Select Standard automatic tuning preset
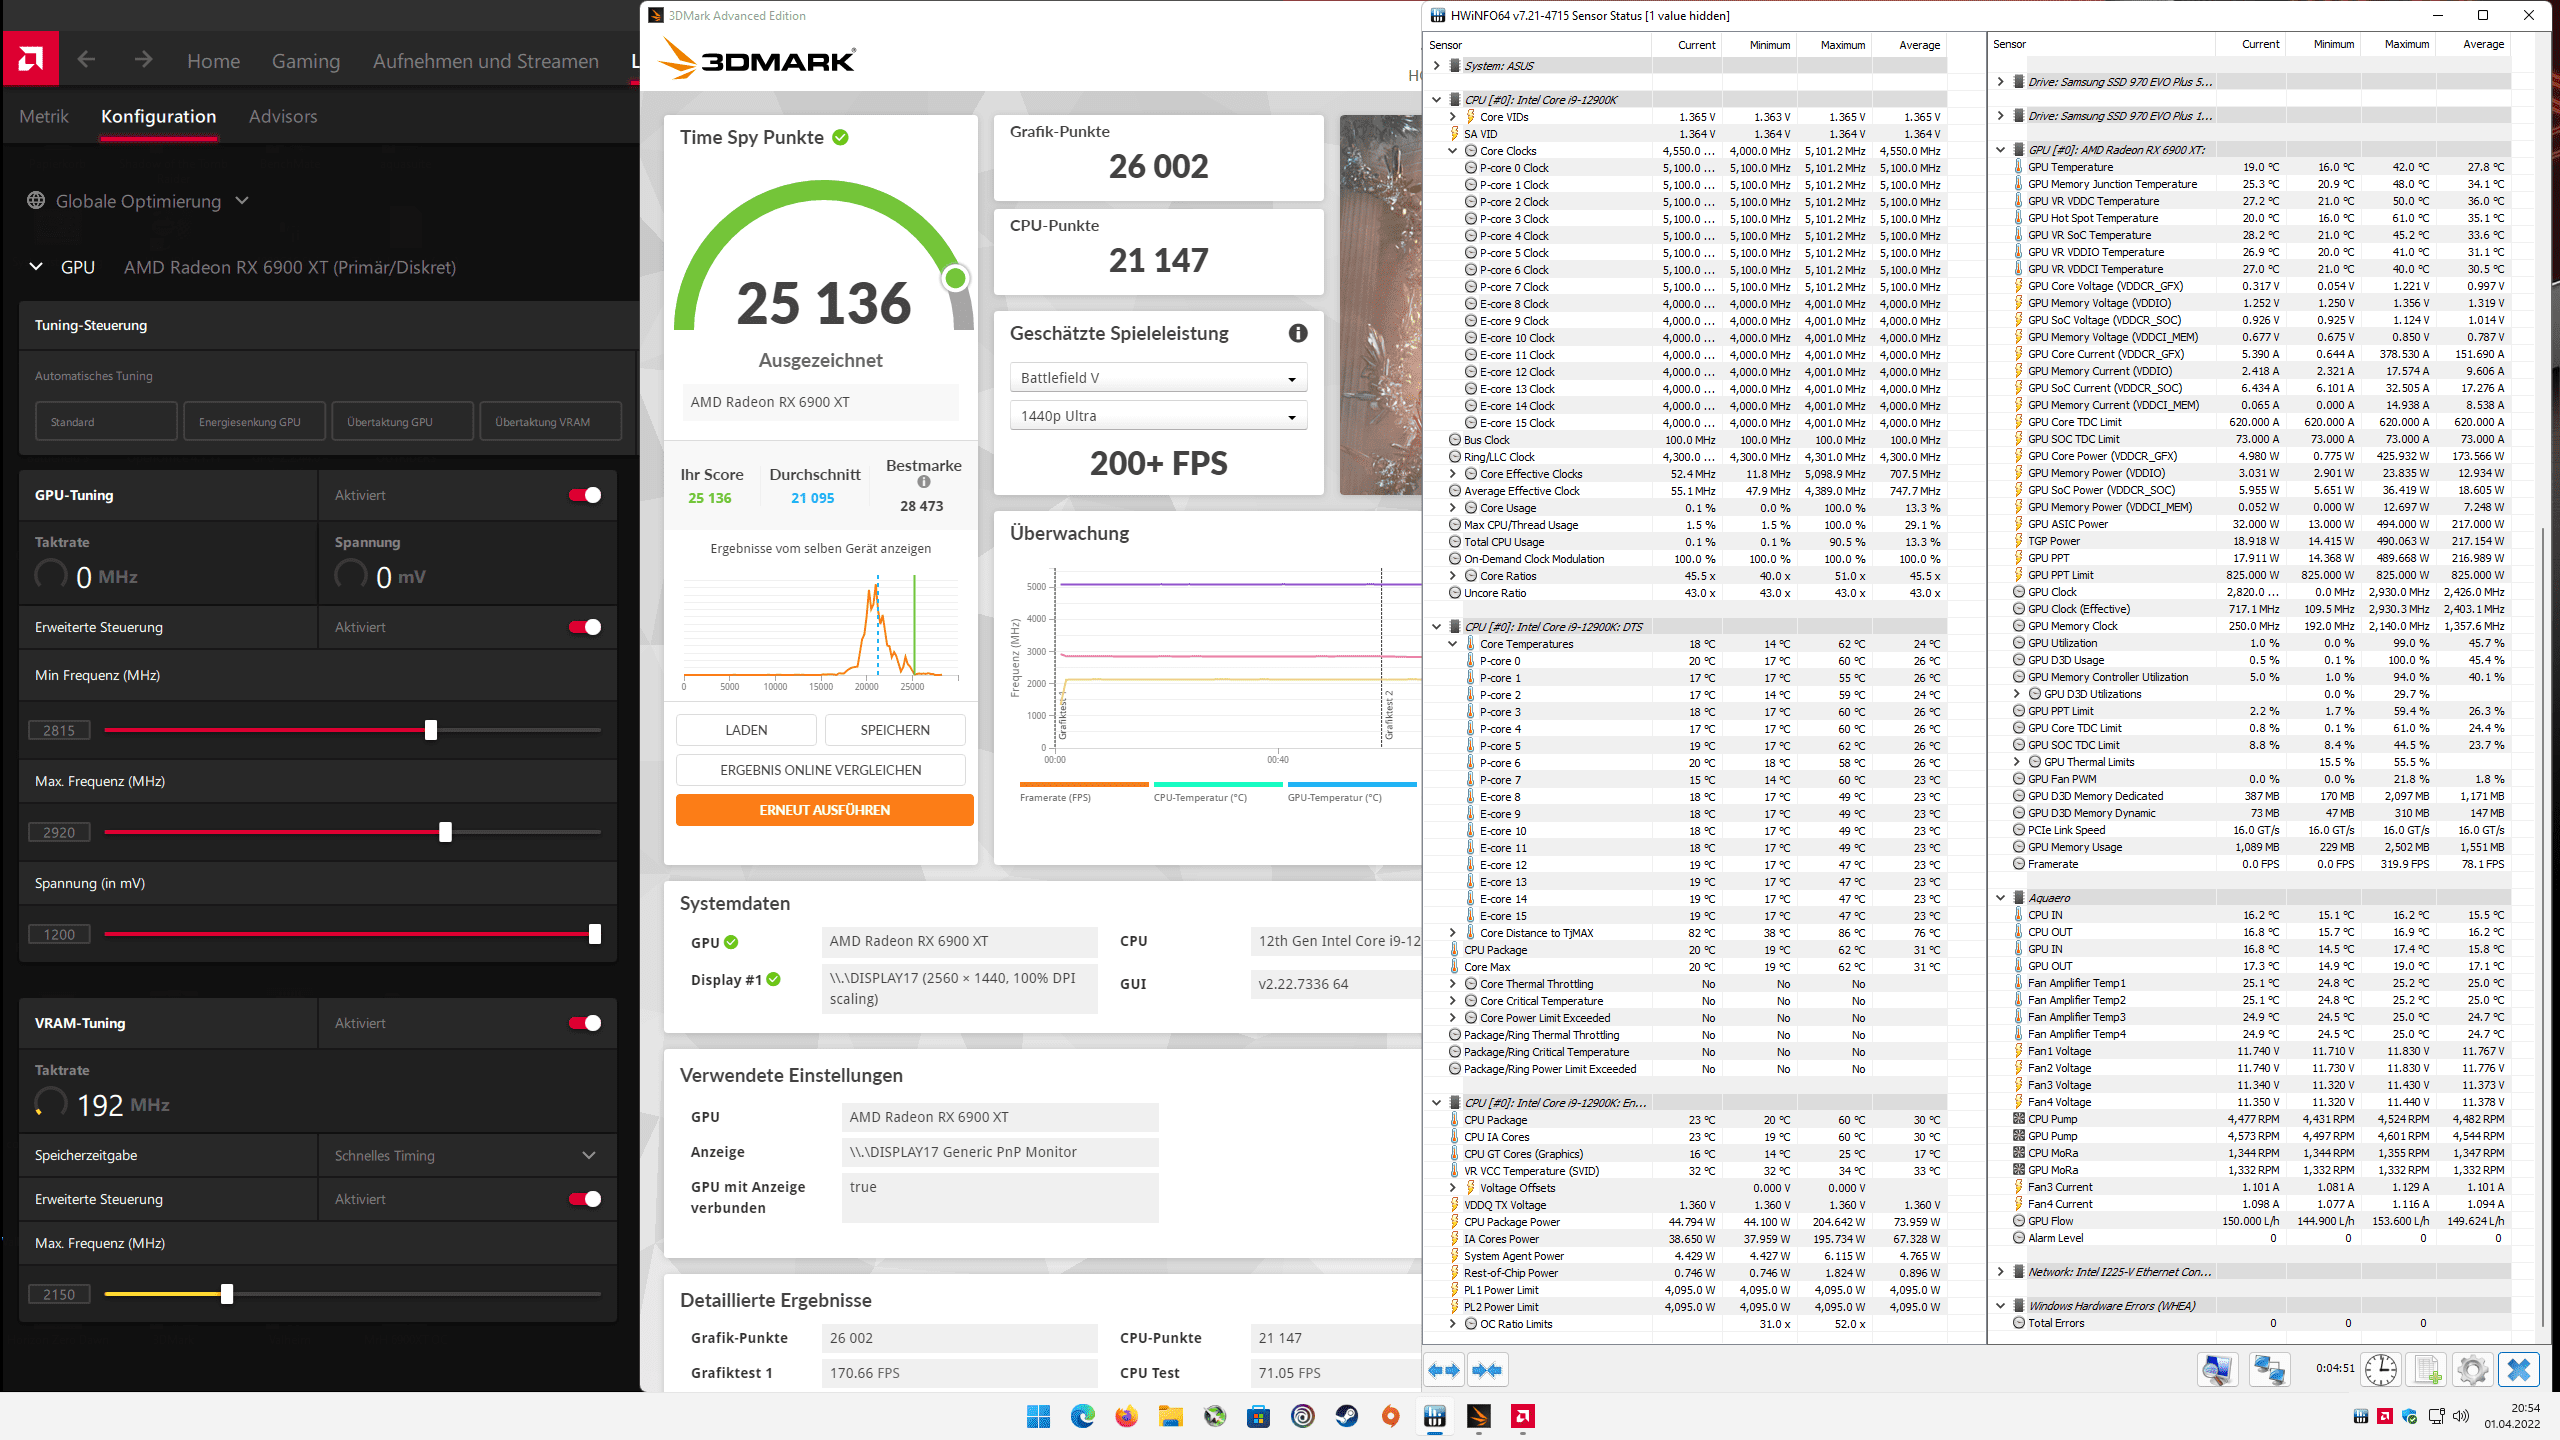Screen dimensions: 2560x1440 (106, 422)
